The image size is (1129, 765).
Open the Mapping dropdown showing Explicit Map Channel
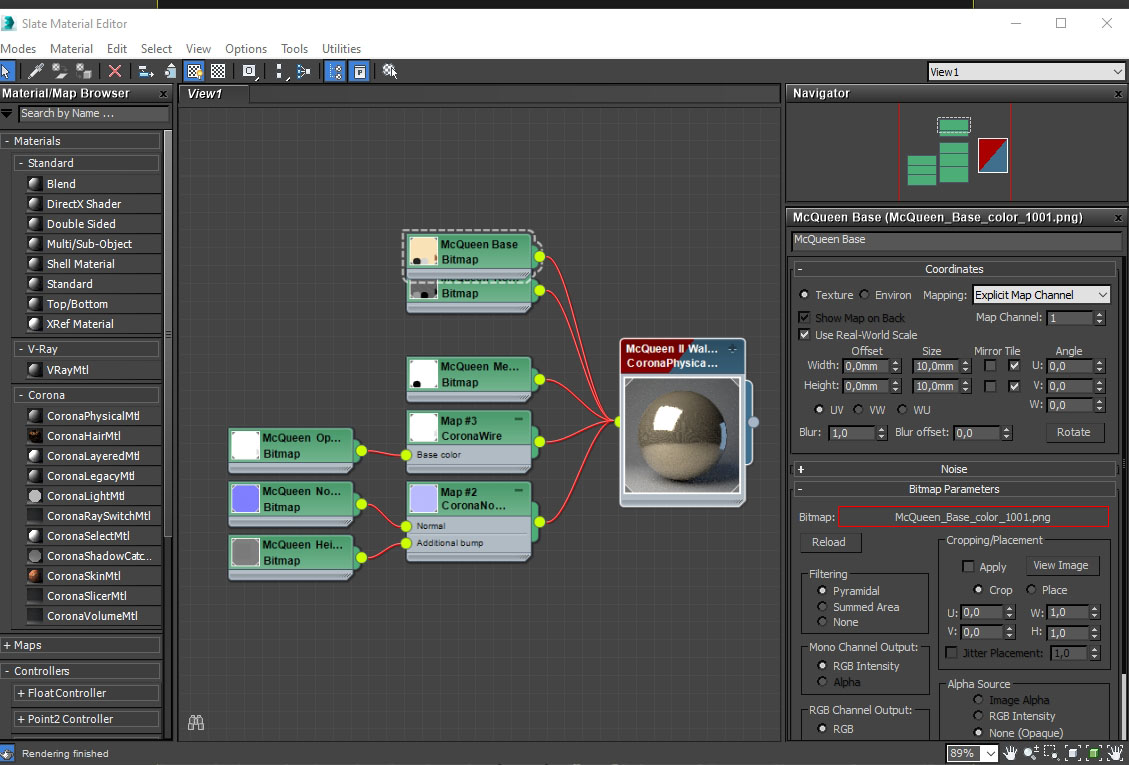pos(1041,295)
